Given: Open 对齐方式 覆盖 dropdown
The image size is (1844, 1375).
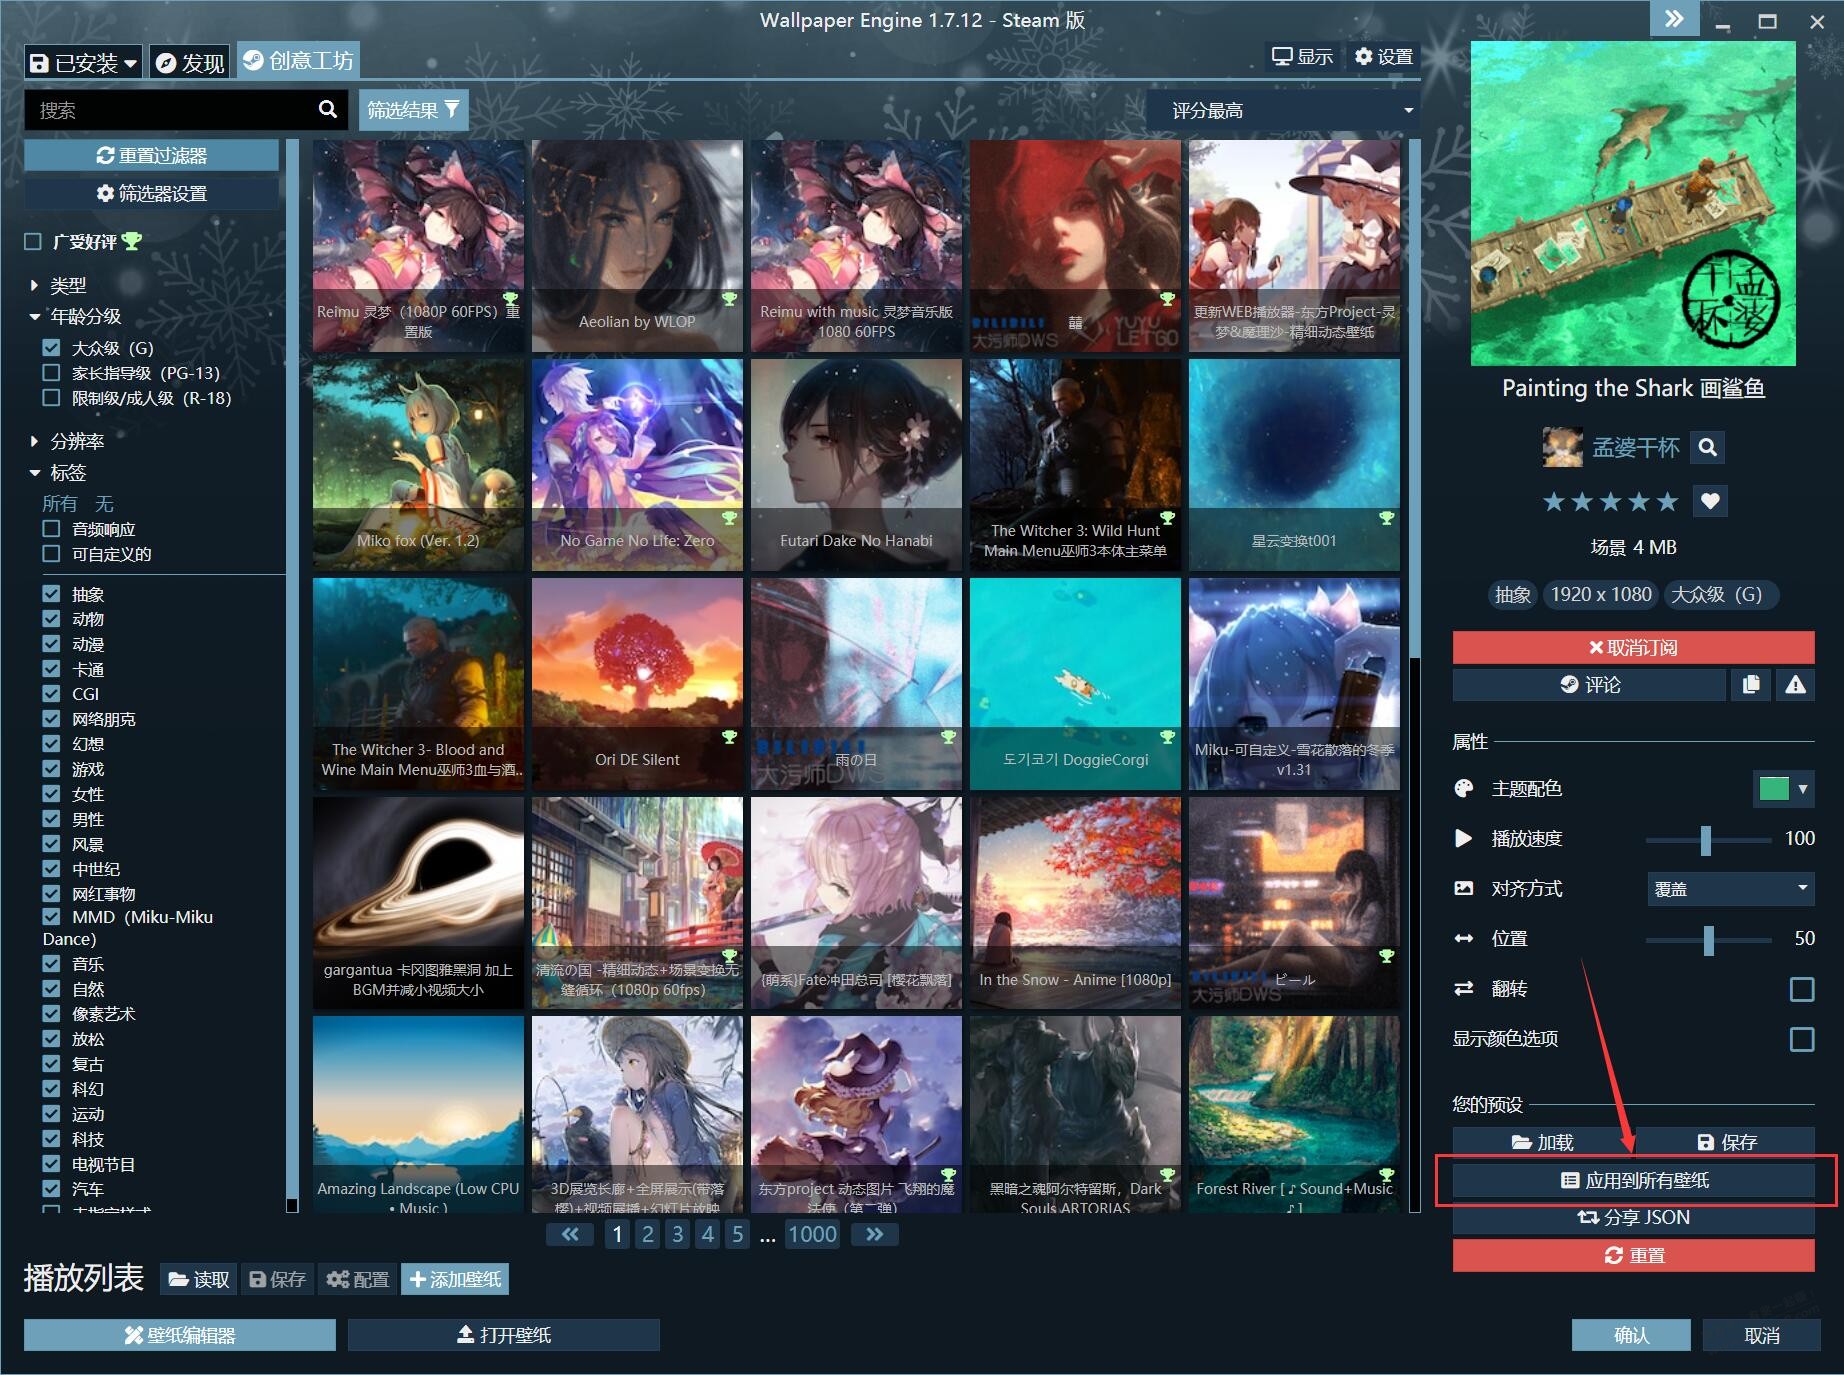Looking at the screenshot, I should coord(1730,888).
